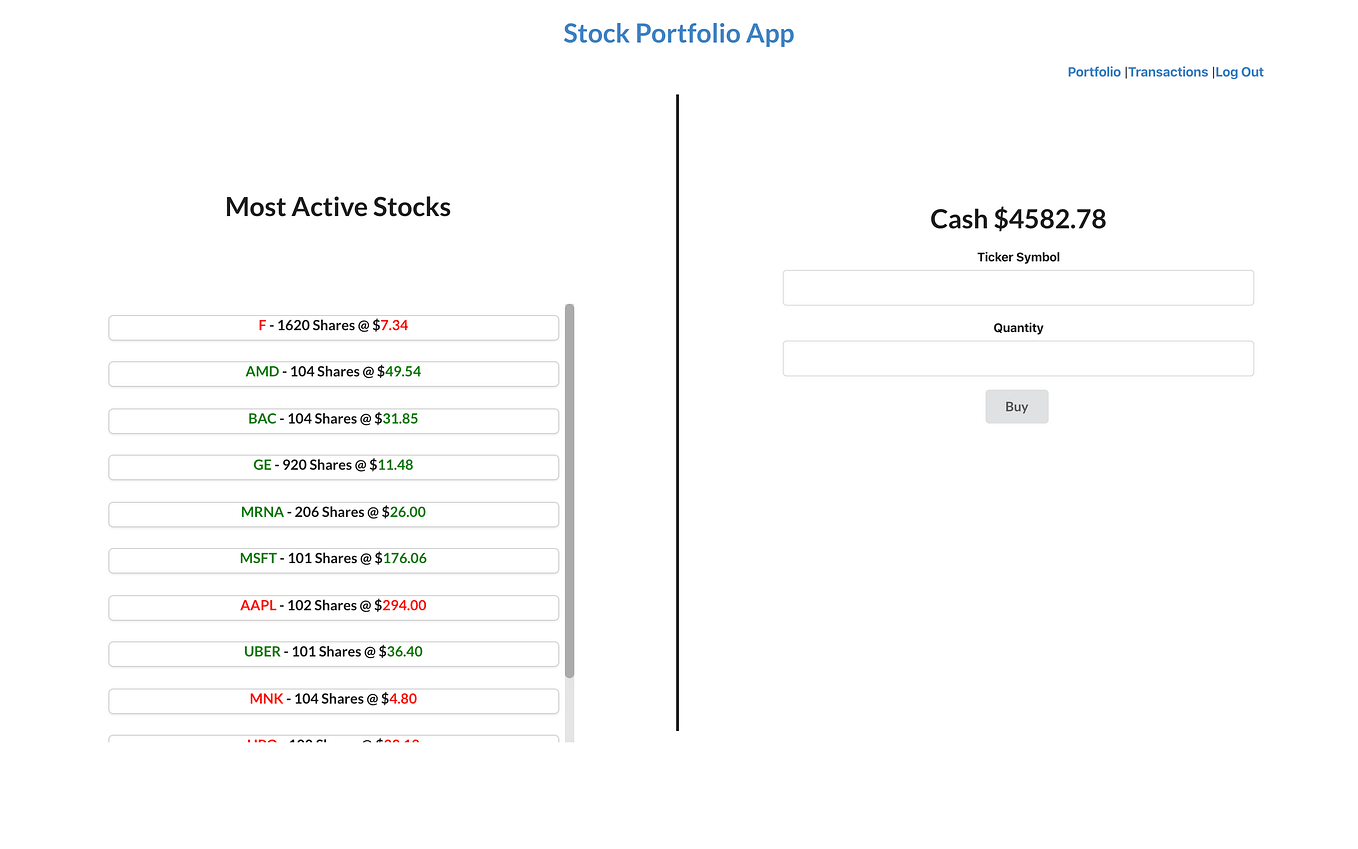Click inside the Quantity field
This screenshot has height=849, width=1358.
pos(1017,358)
